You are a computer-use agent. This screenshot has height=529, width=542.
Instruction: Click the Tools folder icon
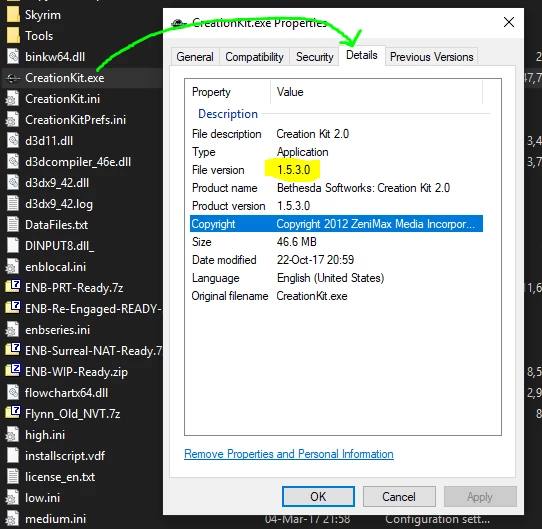click(13, 36)
